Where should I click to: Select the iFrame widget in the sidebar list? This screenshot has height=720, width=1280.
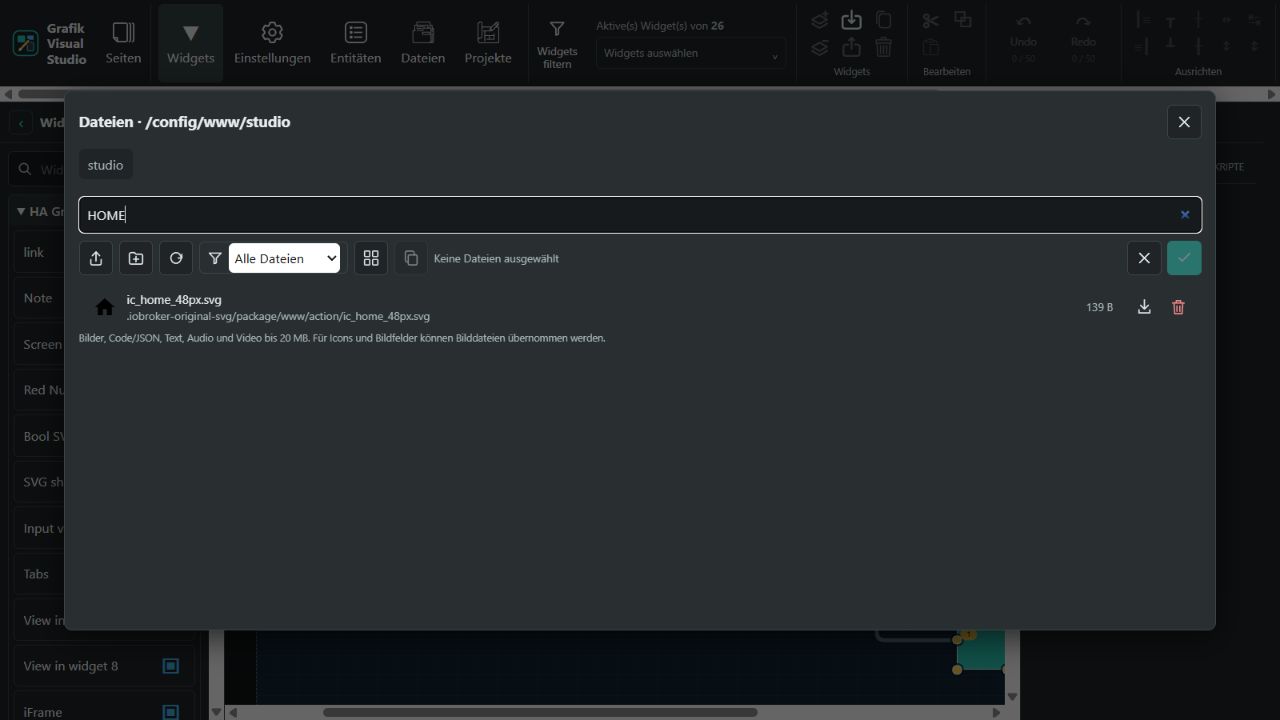coord(104,710)
